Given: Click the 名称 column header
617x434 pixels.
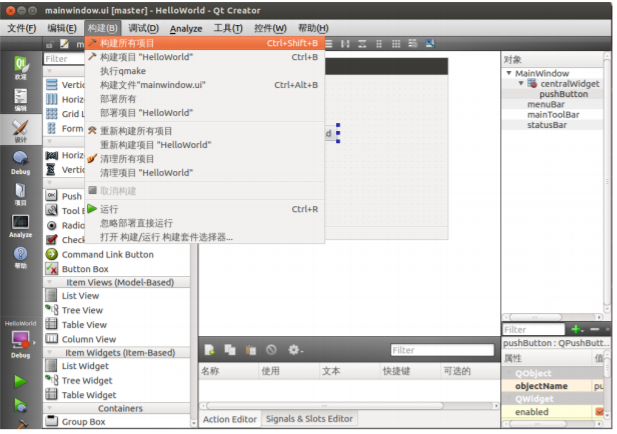Looking at the screenshot, I should [229, 371].
